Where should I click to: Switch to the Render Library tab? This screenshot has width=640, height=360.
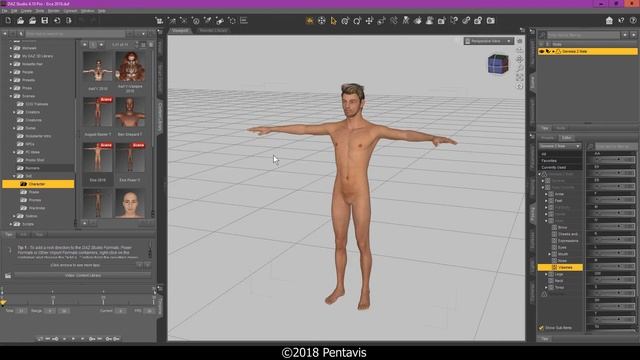[213, 31]
